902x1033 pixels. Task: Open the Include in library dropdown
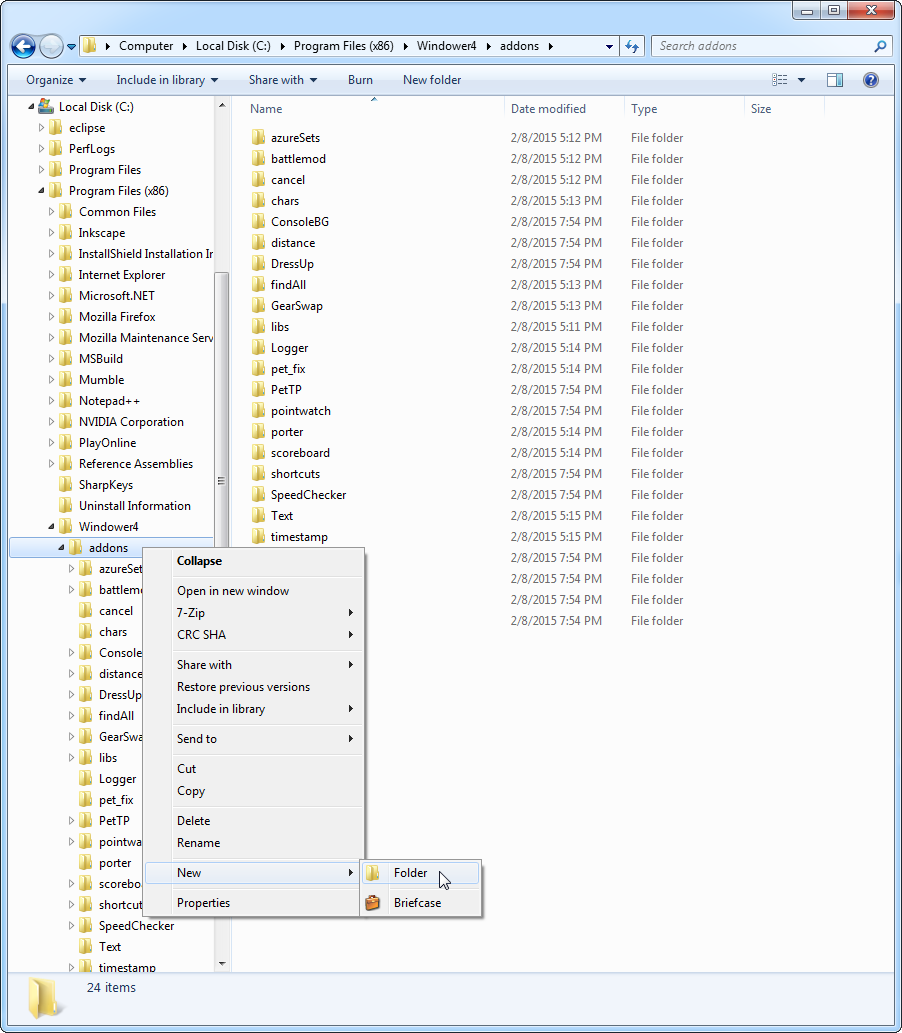pos(167,80)
